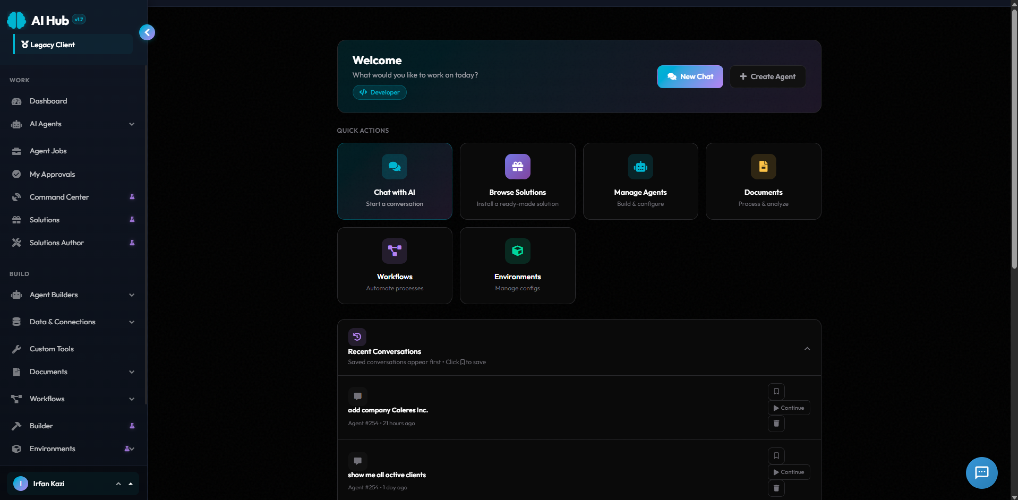Open the floating chat support button
The width and height of the screenshot is (1018, 500).
pyautogui.click(x=982, y=472)
